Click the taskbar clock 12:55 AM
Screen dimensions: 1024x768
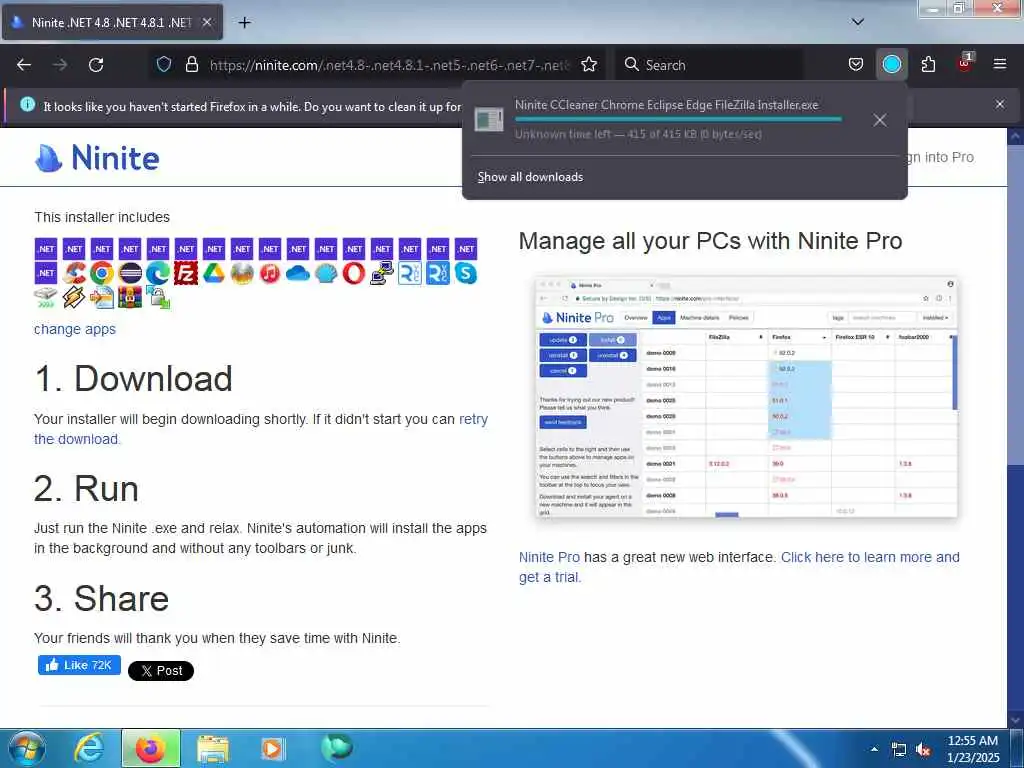[973, 748]
